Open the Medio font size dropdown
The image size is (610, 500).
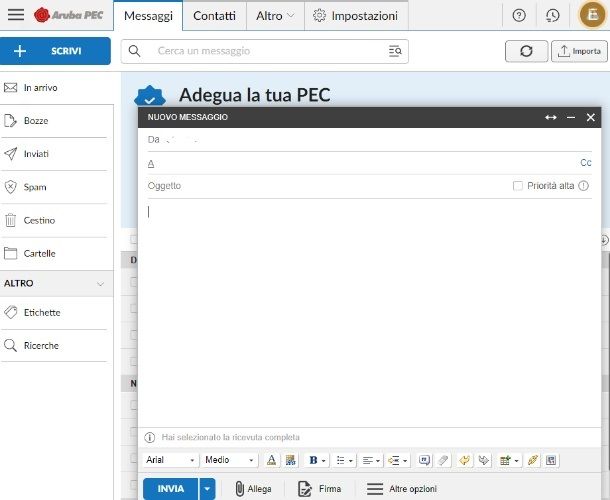230,460
